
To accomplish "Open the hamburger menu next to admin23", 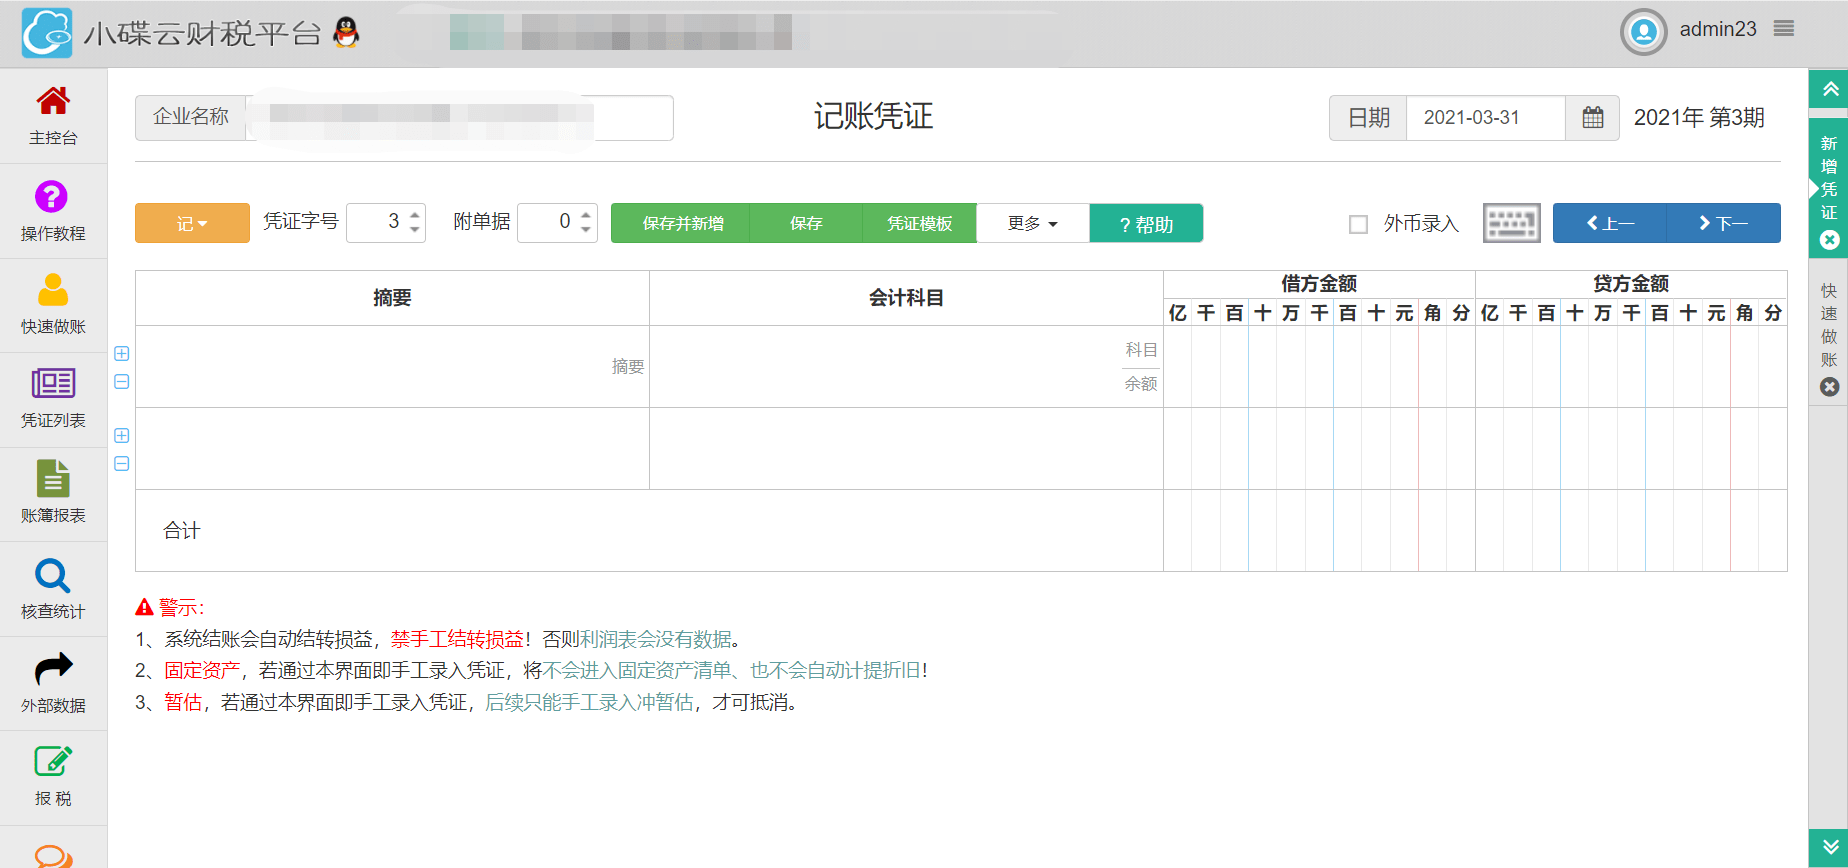I will pos(1783,29).
